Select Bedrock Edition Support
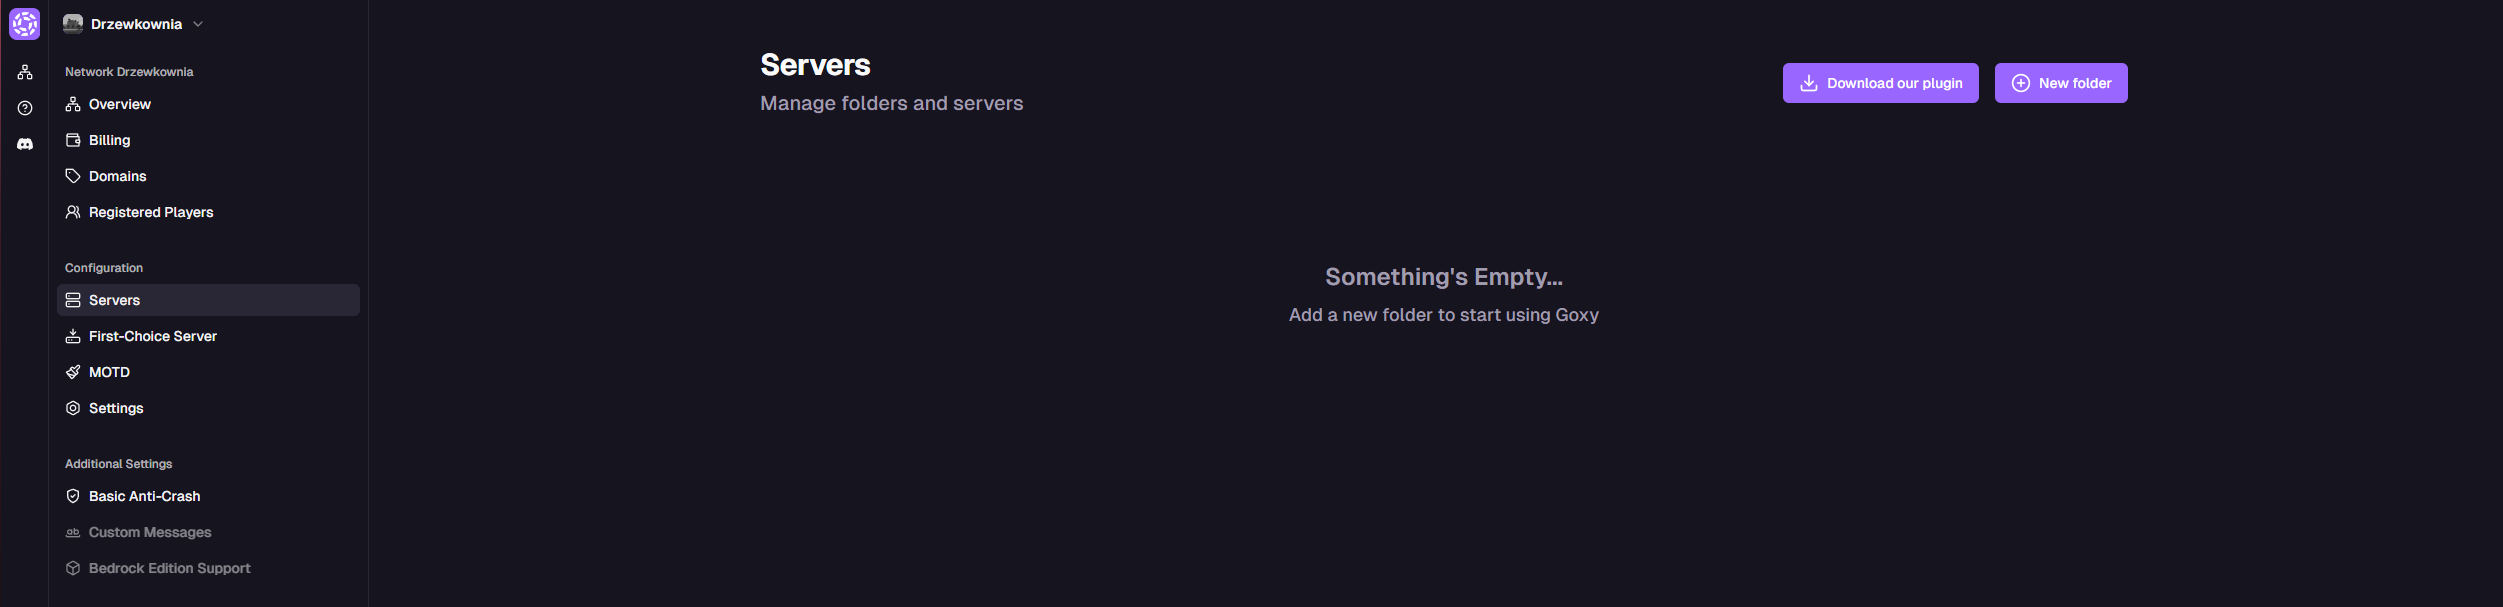The height and width of the screenshot is (607, 2503). [168, 567]
